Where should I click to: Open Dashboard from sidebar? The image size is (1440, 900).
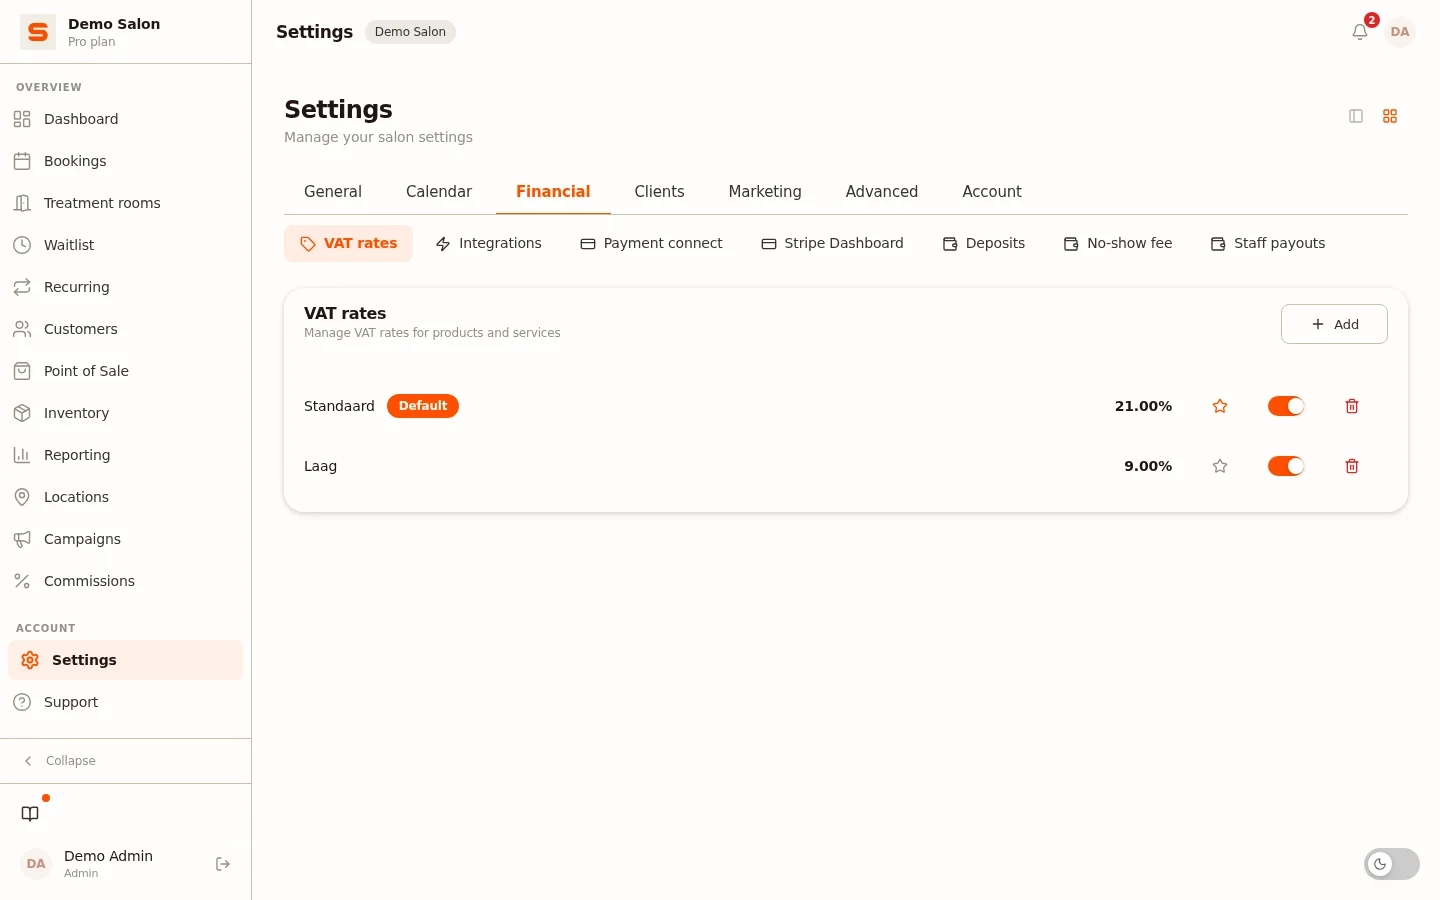125,119
